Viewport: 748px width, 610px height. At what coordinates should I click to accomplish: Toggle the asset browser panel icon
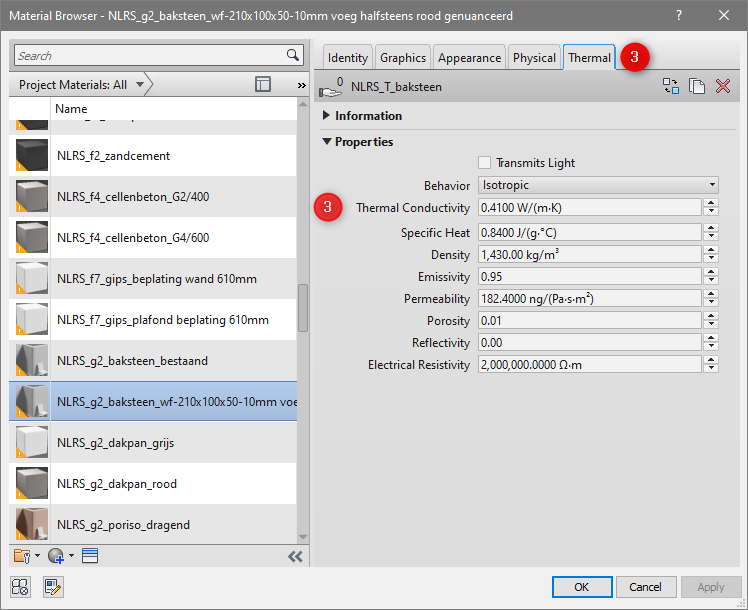[89, 556]
